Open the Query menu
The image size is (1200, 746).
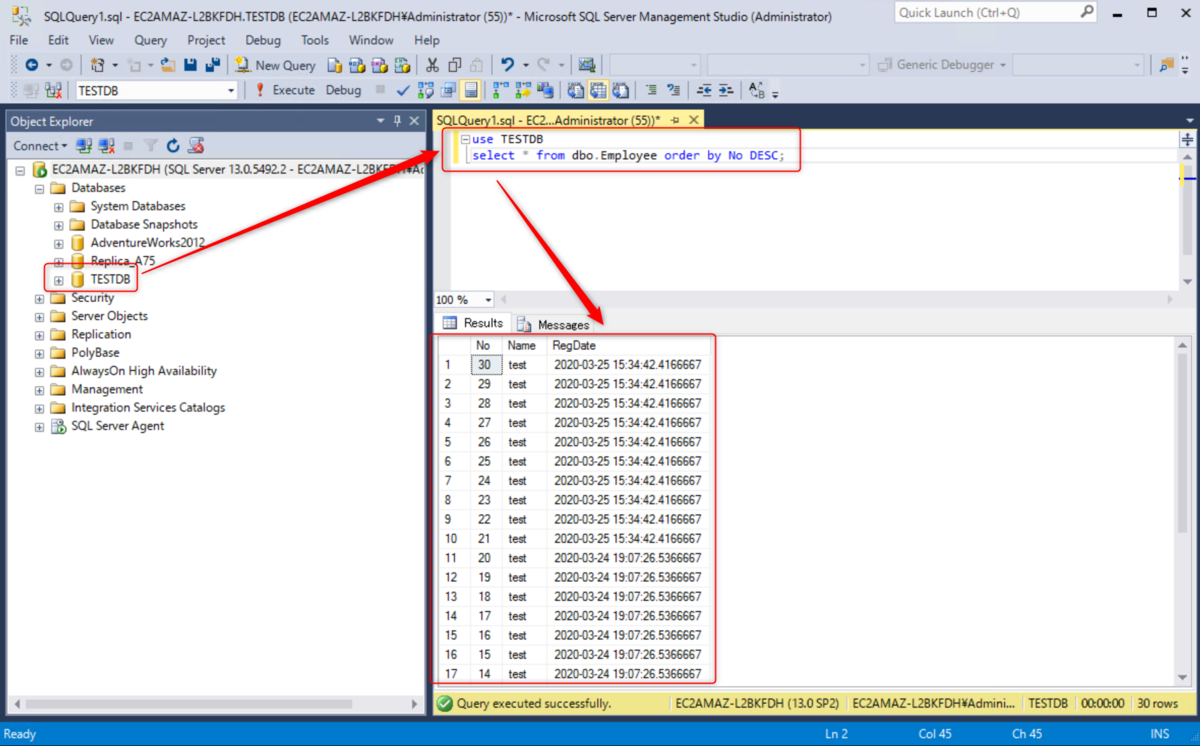click(x=150, y=40)
